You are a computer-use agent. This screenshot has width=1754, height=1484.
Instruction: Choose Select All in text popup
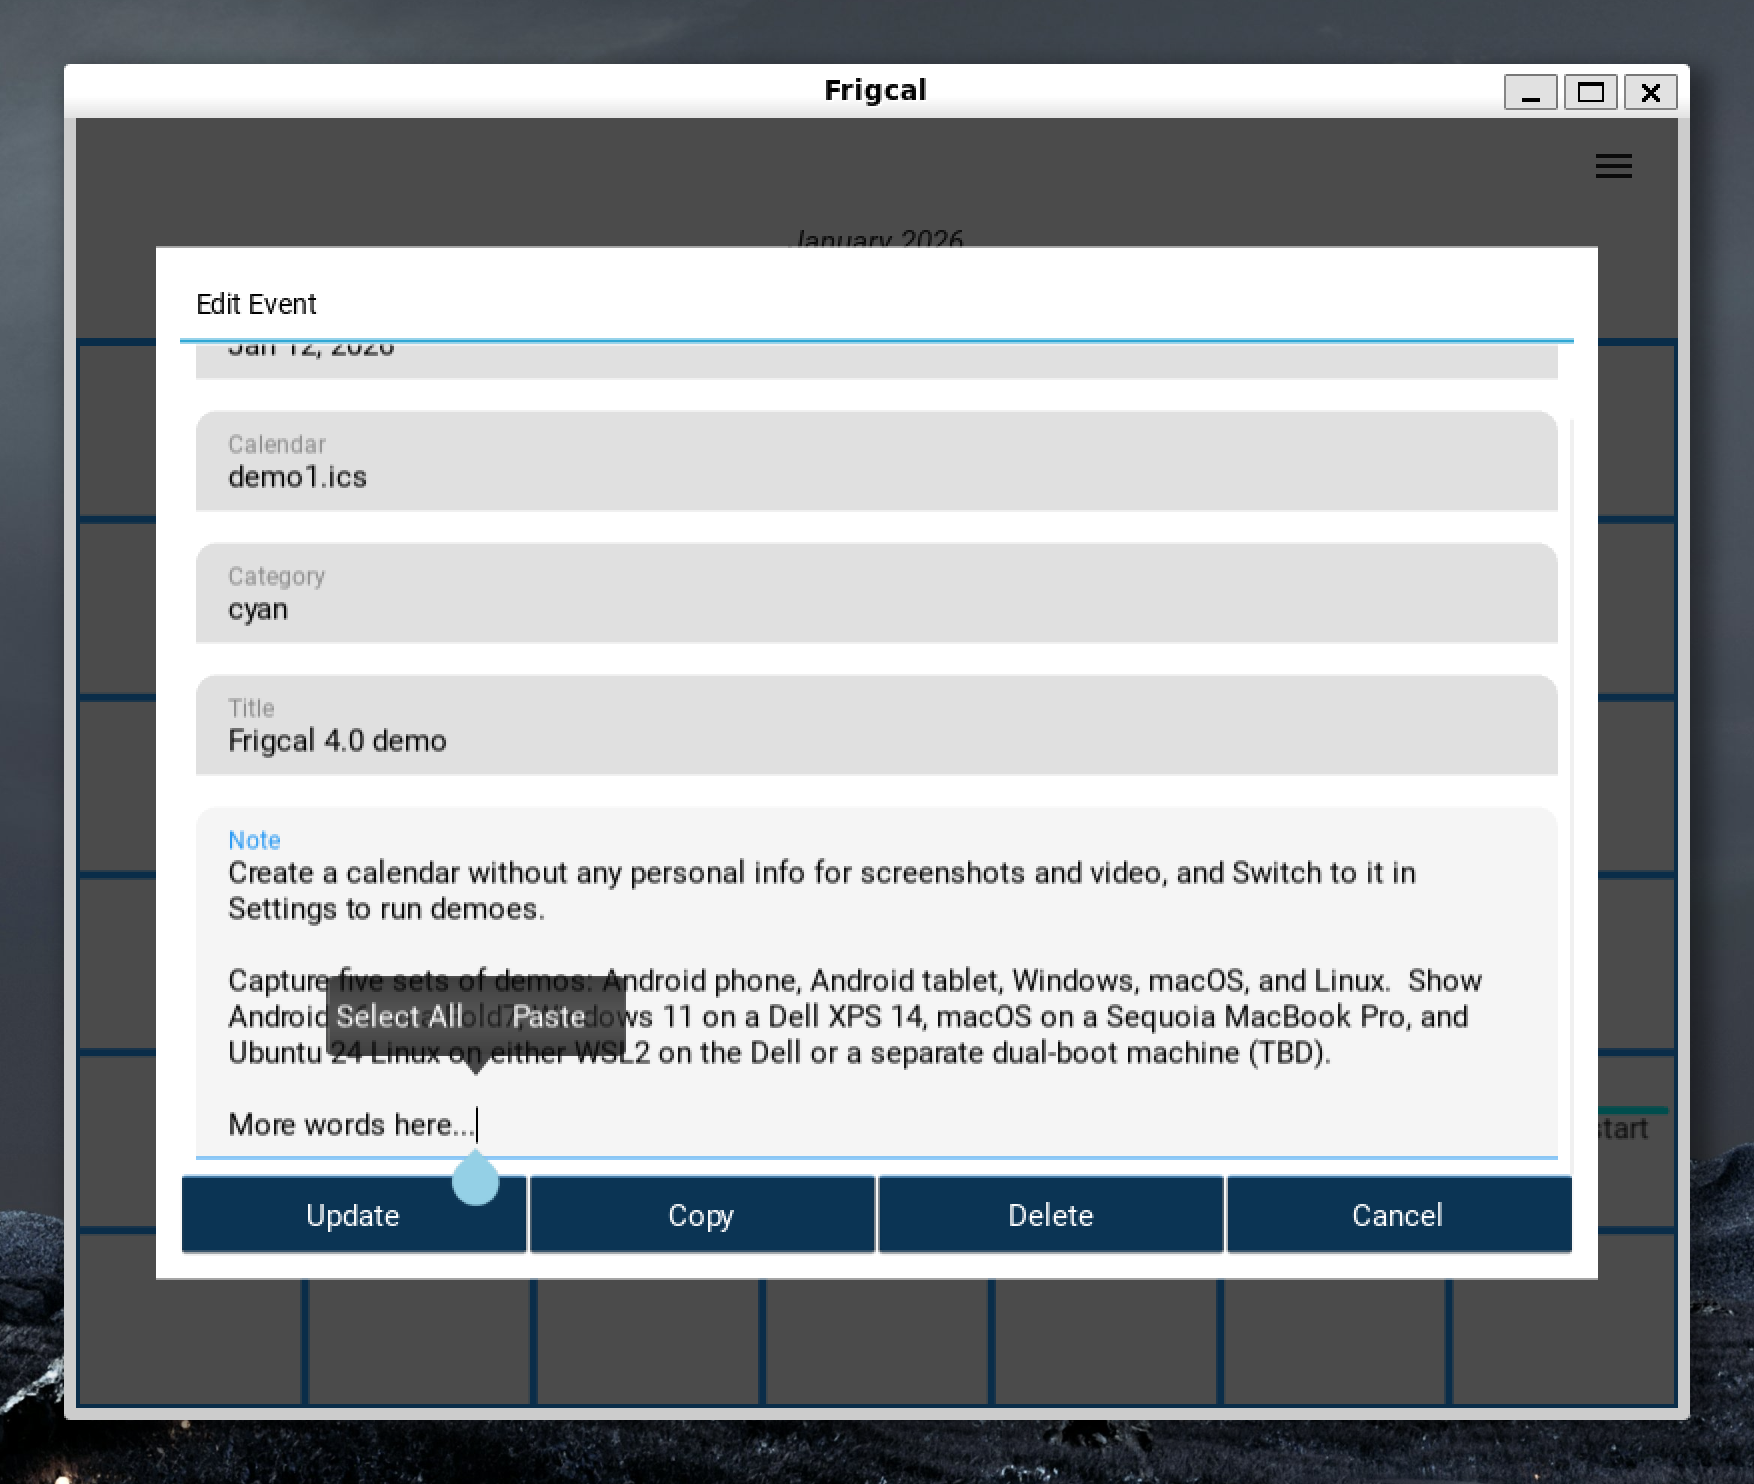(399, 1016)
